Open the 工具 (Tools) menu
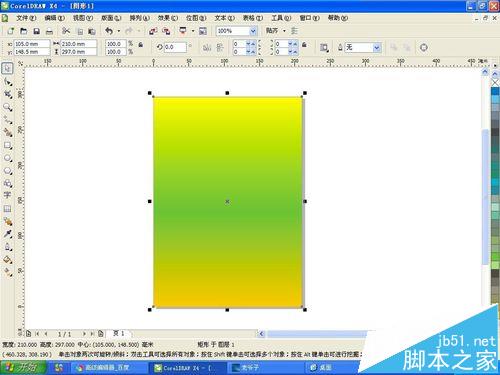This screenshot has width=500, height=375. pos(281,18)
